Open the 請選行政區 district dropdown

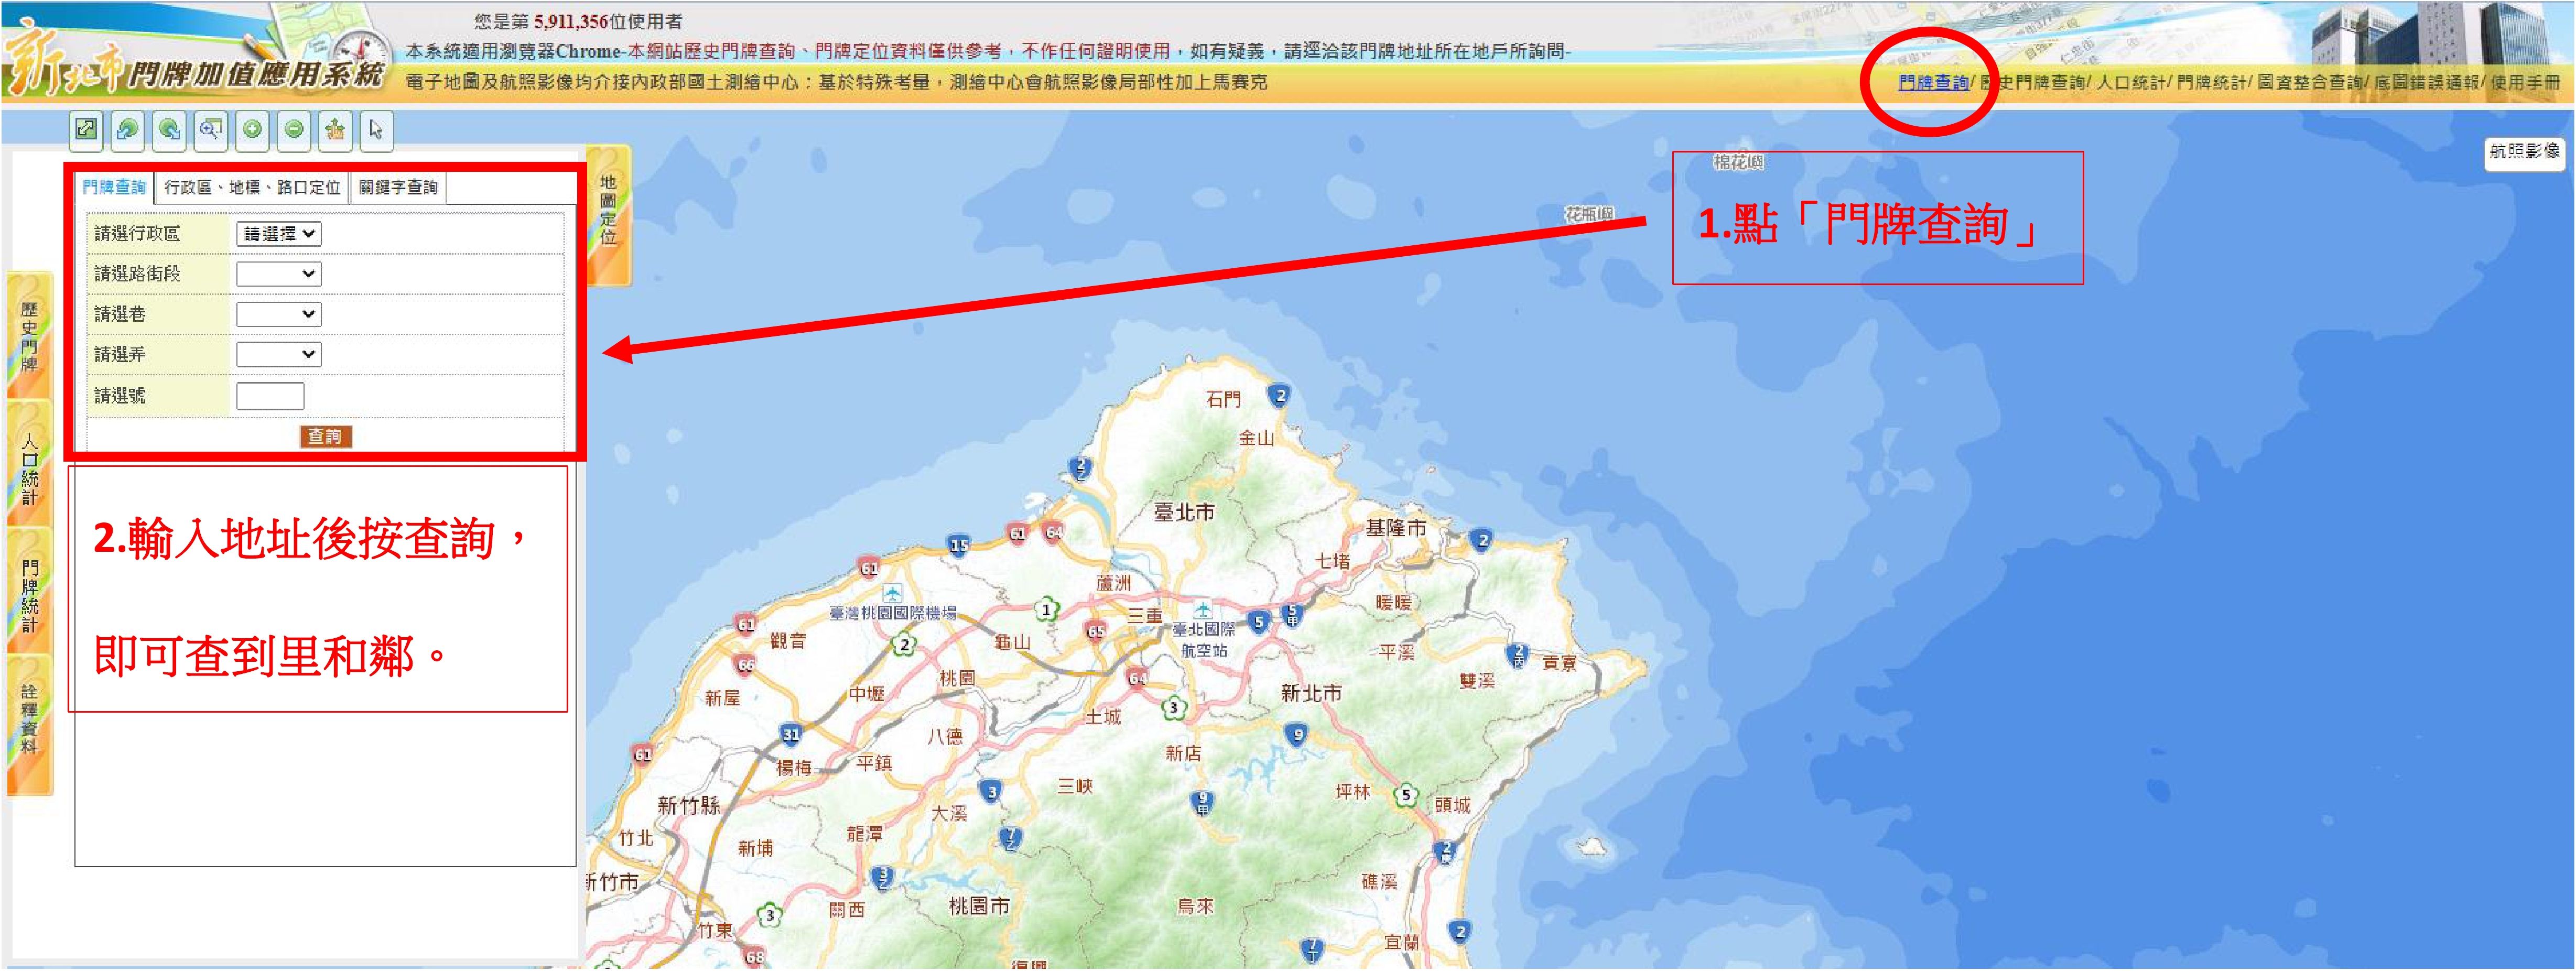[x=278, y=234]
